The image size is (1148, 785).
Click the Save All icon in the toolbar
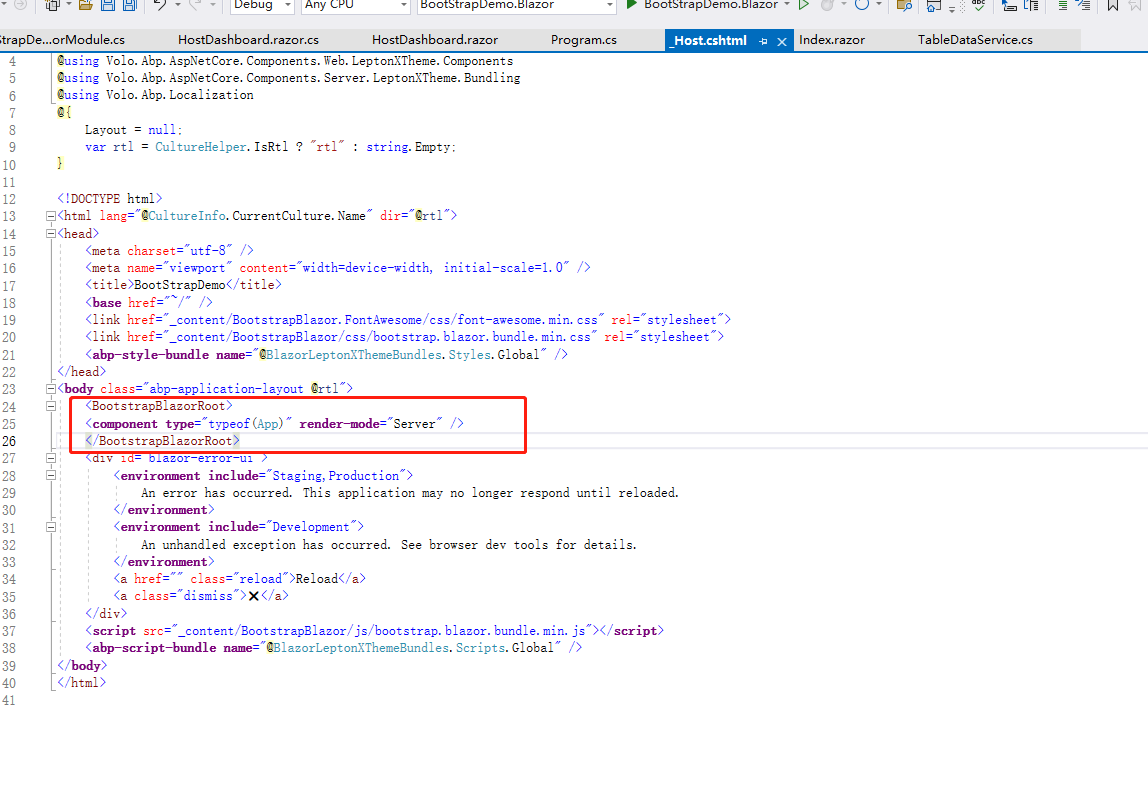[x=130, y=7]
